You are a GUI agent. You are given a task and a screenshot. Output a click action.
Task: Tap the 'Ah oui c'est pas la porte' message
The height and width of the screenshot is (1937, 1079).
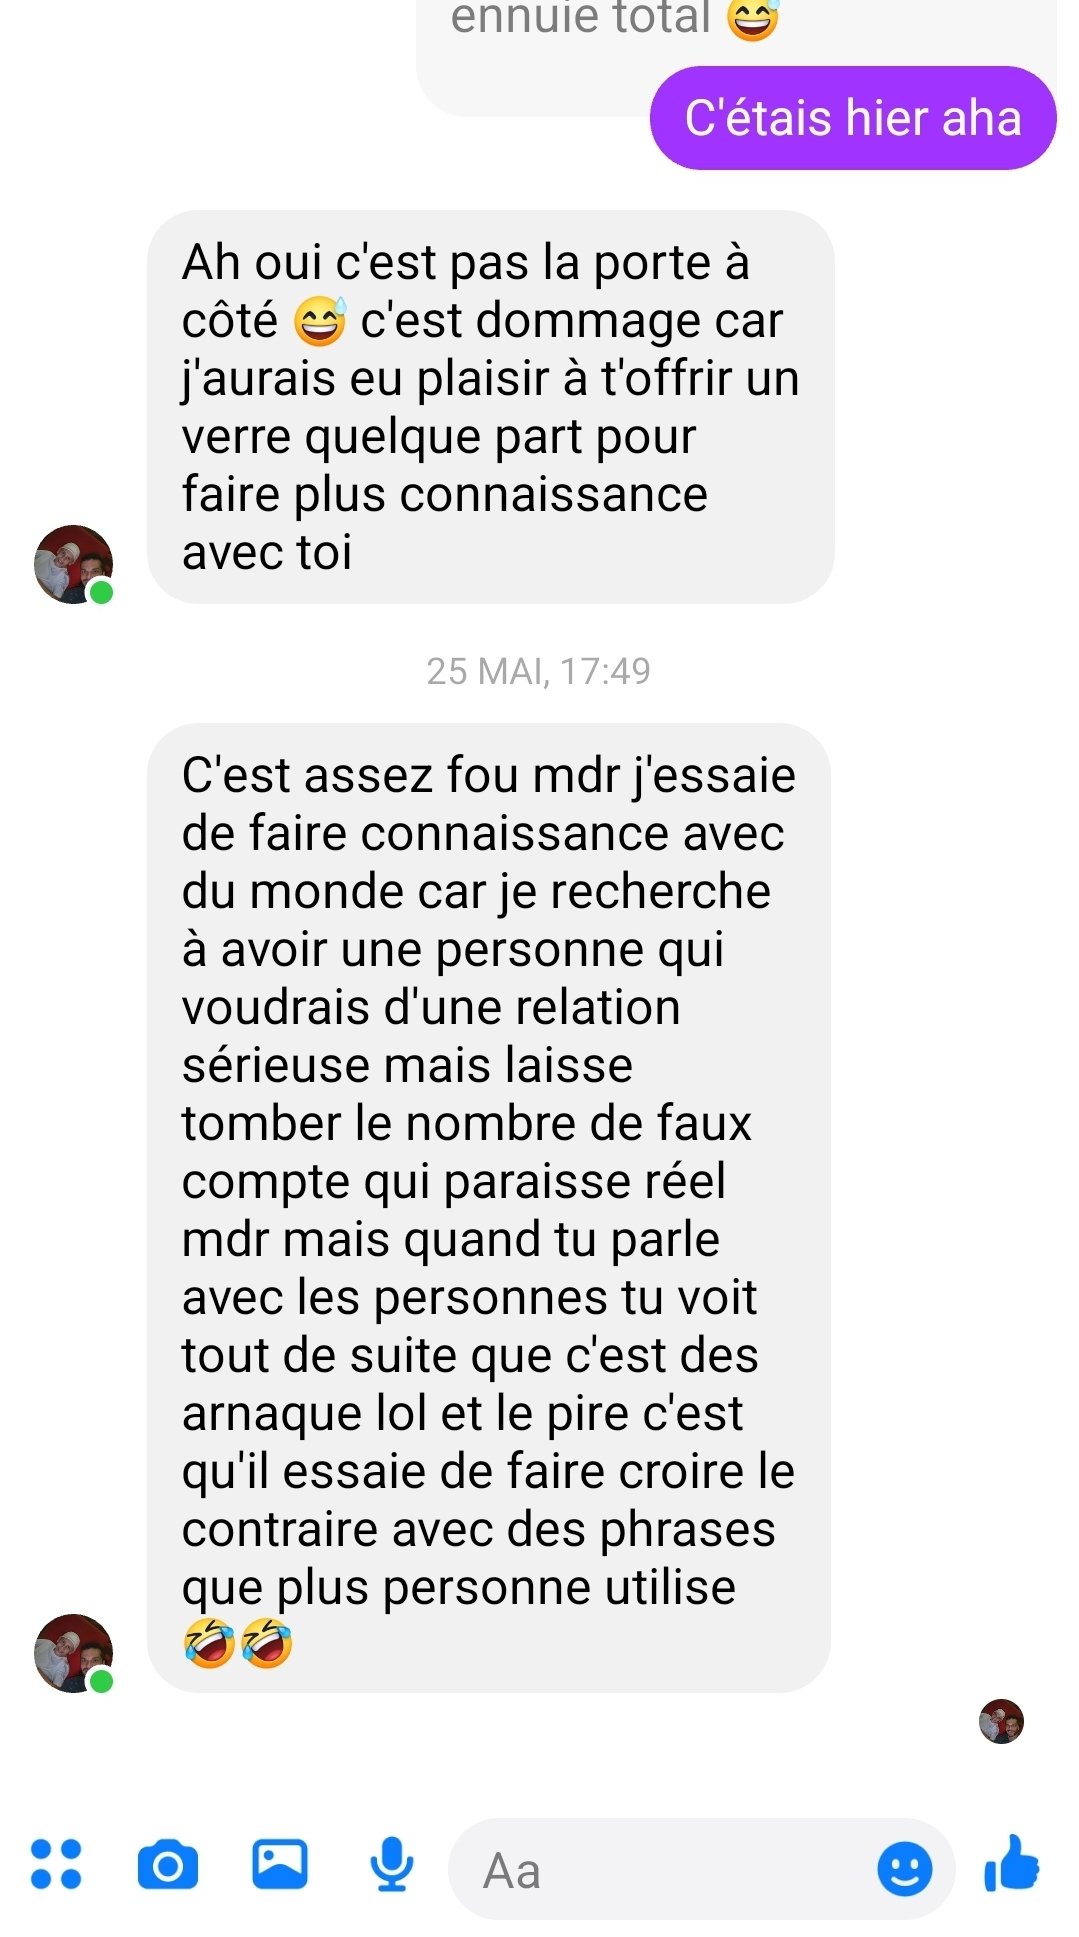pos(490,407)
